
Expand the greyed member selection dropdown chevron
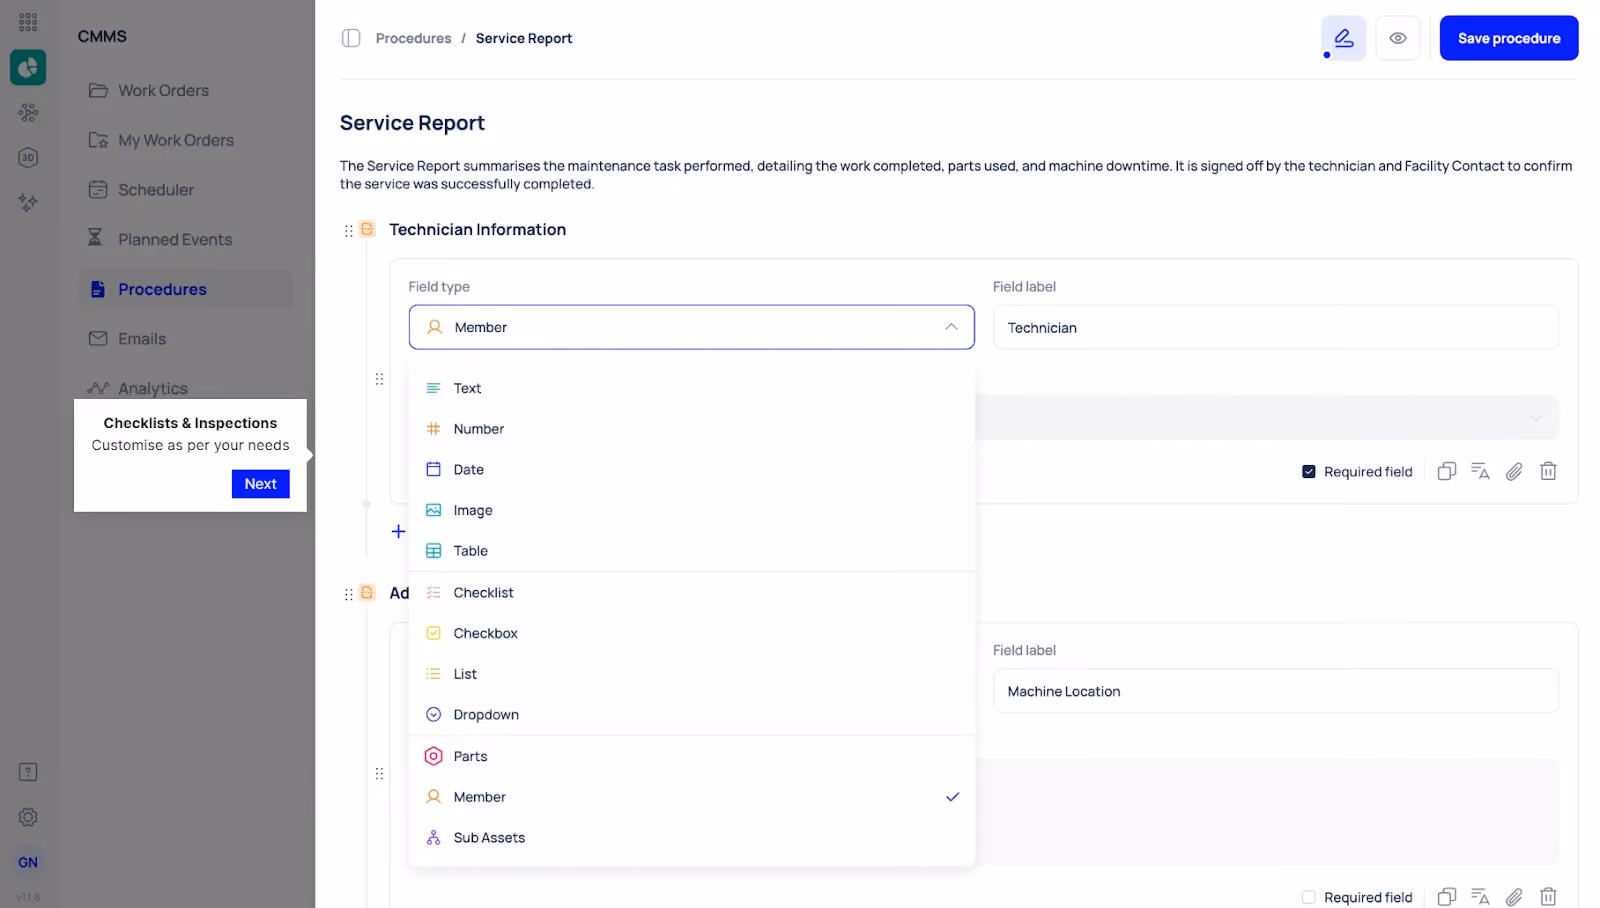(x=1536, y=417)
